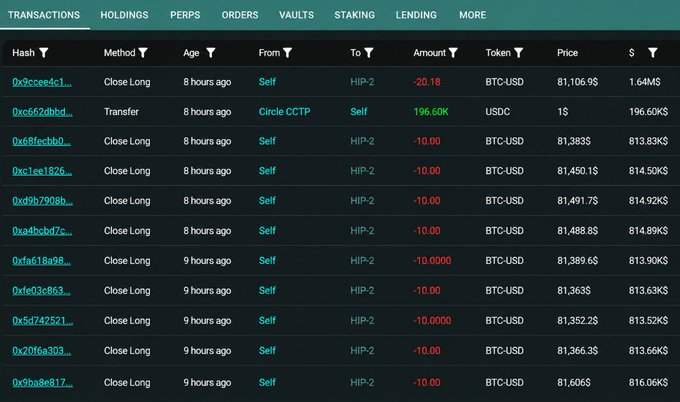Click Circle CCTP sender in Transfer row
The width and height of the screenshot is (680, 402).
pyautogui.click(x=284, y=112)
